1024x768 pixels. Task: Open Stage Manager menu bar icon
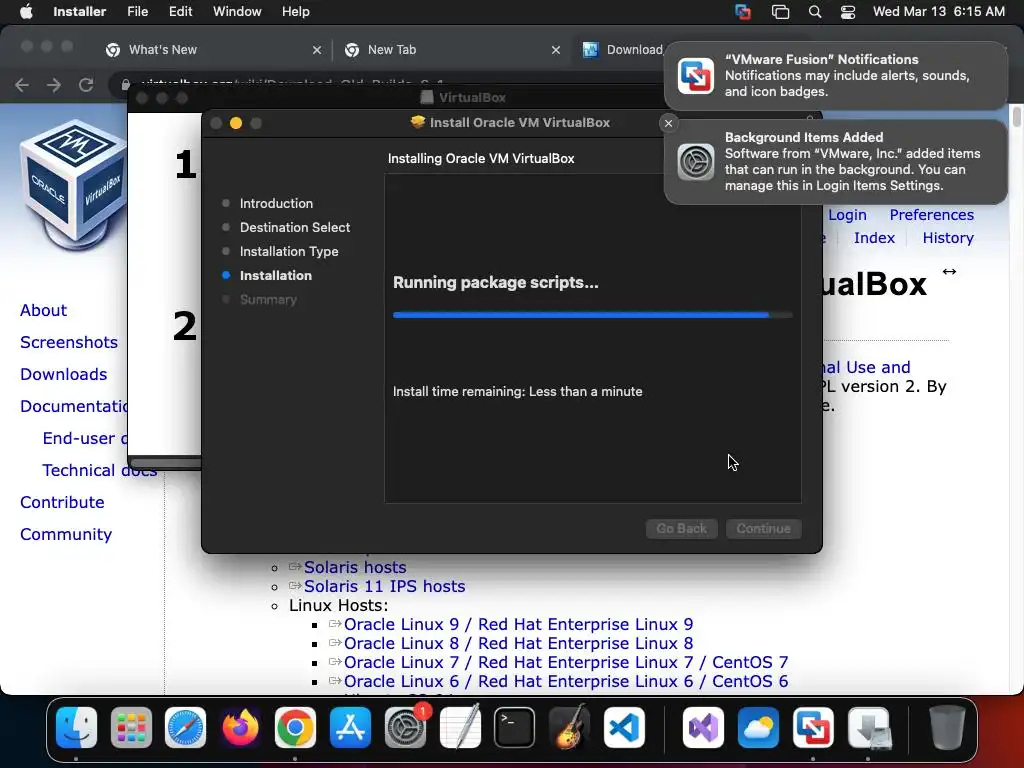pyautogui.click(x=780, y=12)
